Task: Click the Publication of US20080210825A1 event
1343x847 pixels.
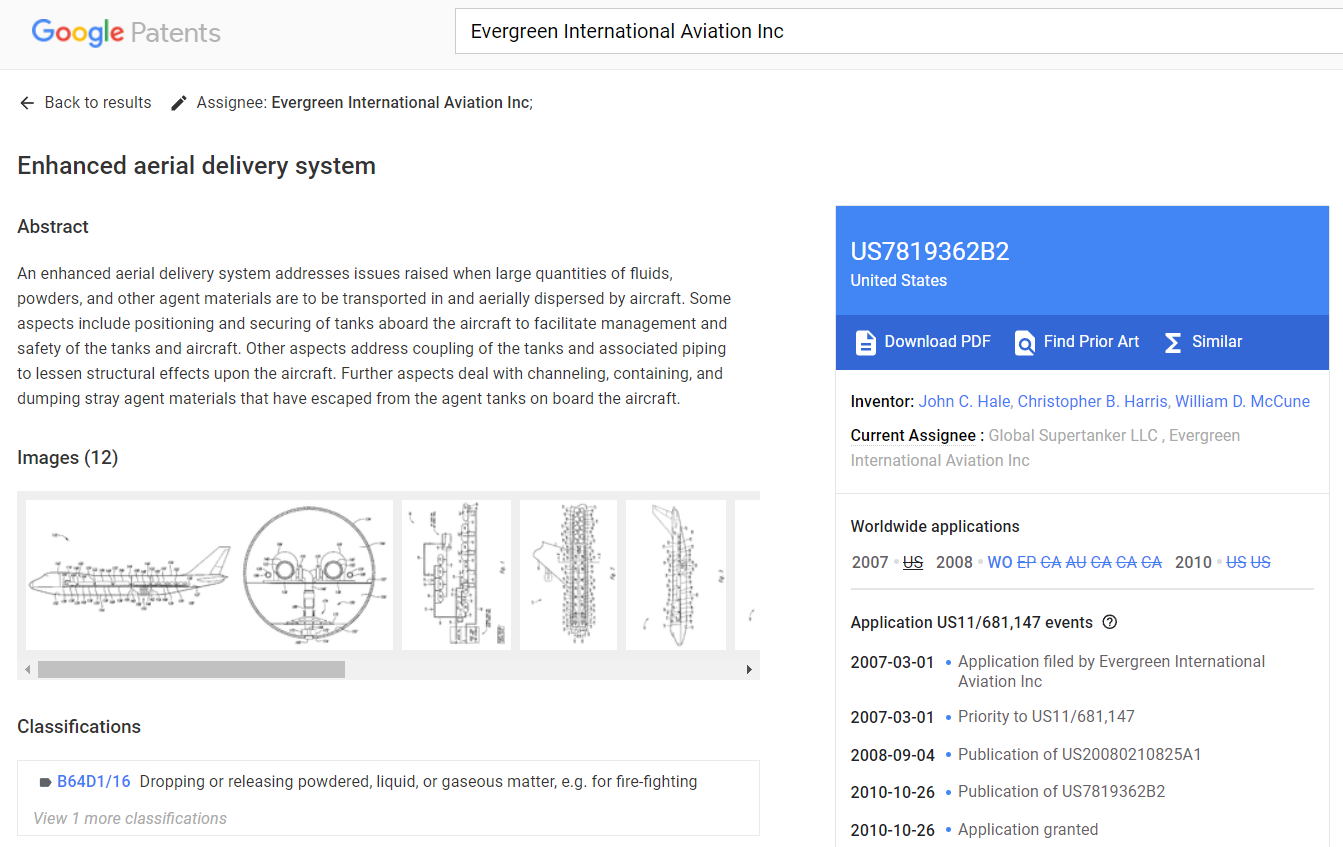Action: click(1080, 755)
